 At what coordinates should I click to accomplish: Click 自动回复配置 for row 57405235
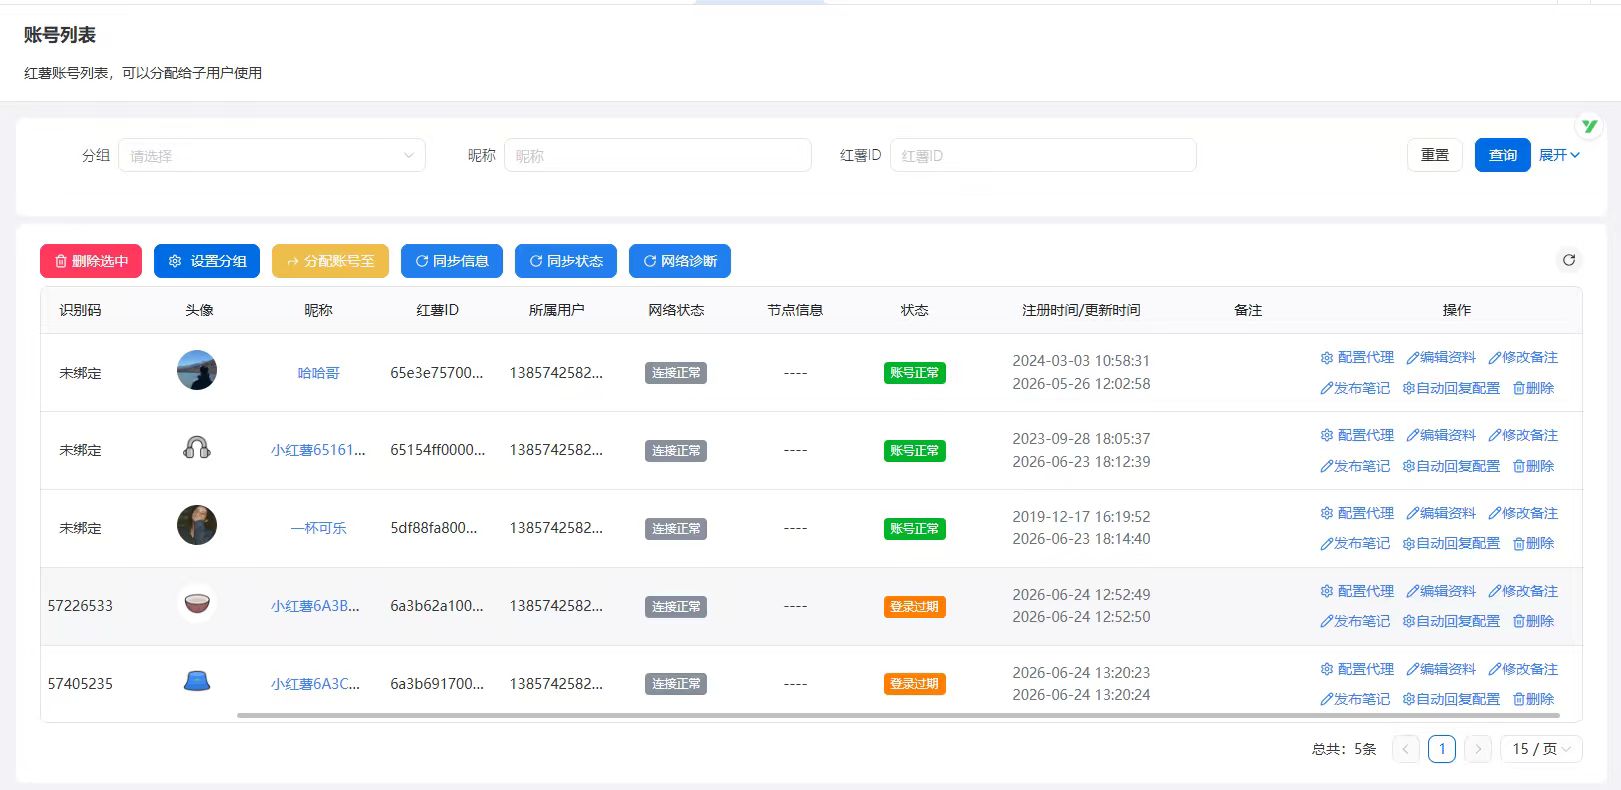[1451, 699]
